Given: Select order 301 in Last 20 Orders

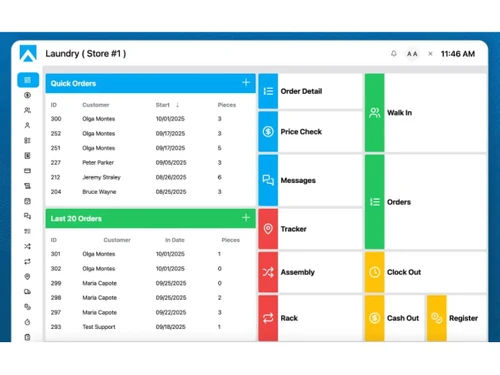Looking at the screenshot, I should pyautogui.click(x=151, y=254).
